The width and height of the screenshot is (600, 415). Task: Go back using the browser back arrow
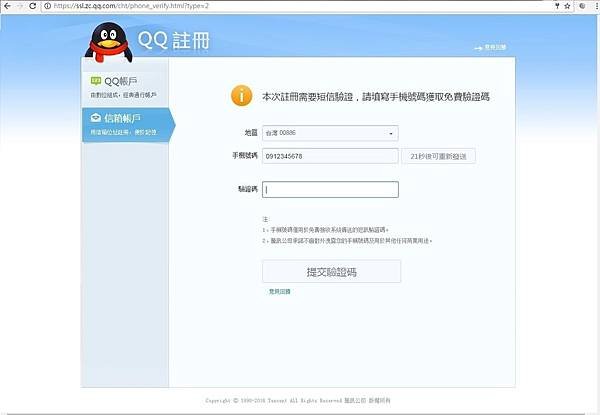[7, 6]
